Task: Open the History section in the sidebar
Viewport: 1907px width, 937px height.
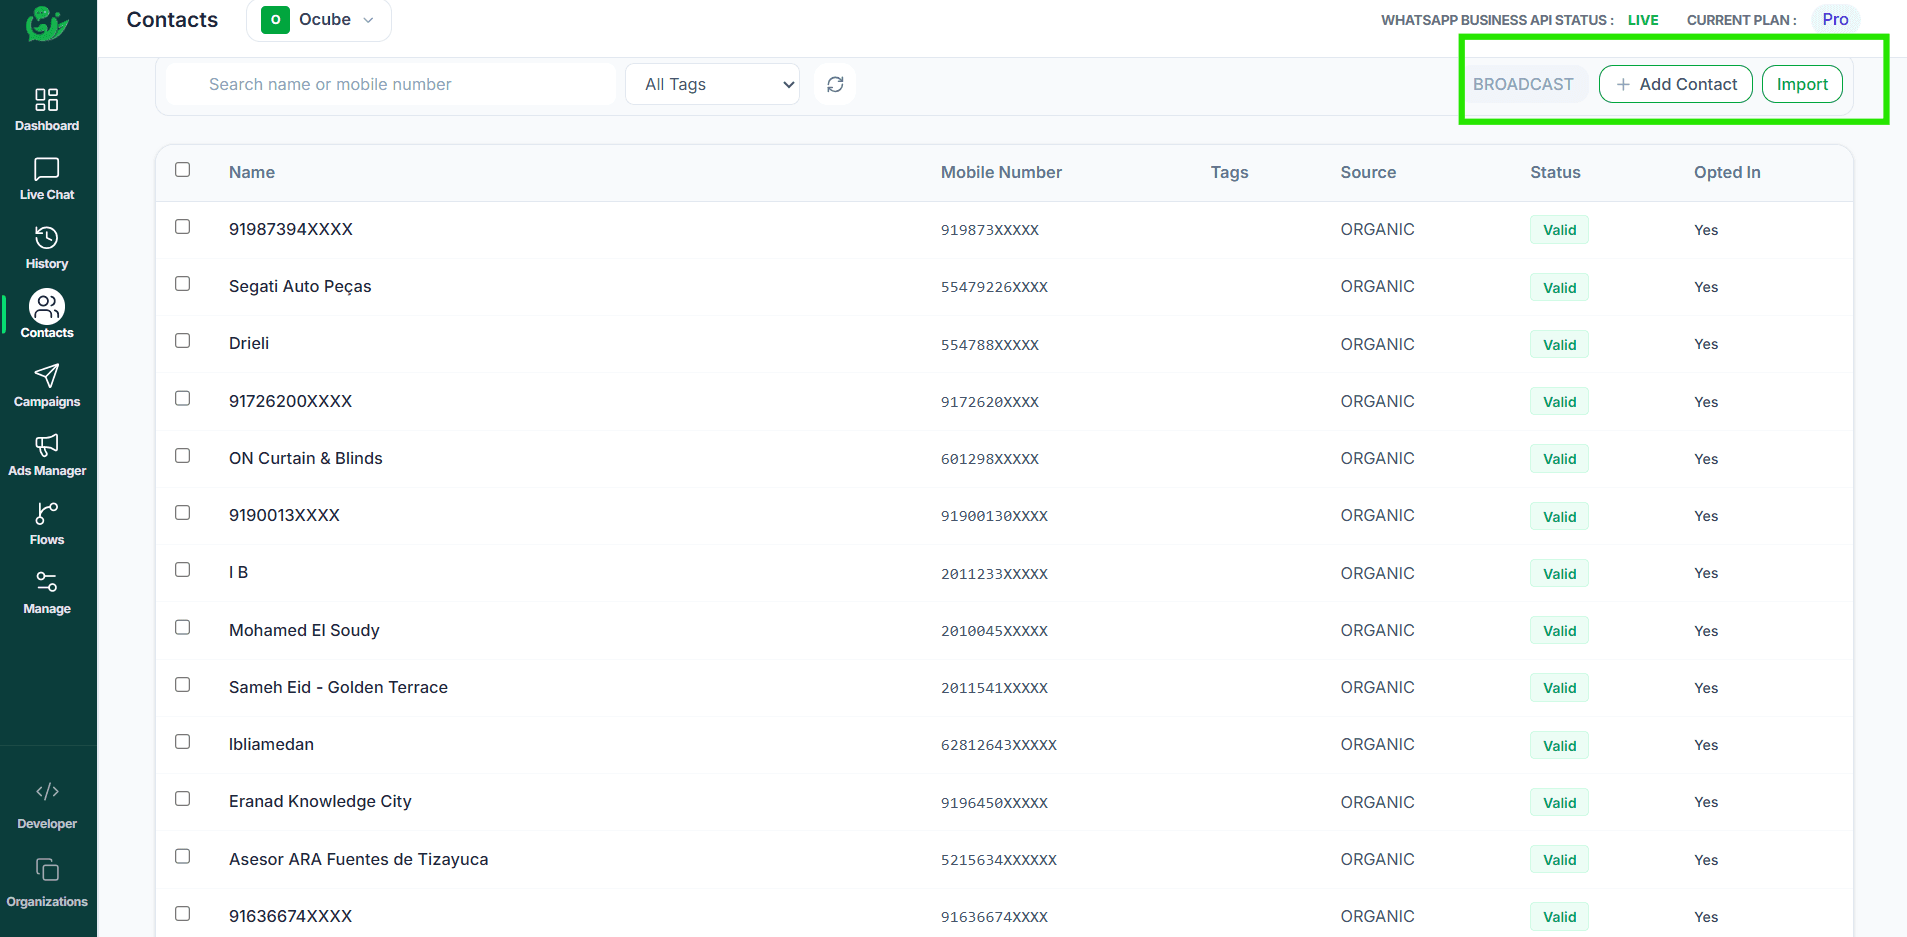Action: (x=47, y=248)
